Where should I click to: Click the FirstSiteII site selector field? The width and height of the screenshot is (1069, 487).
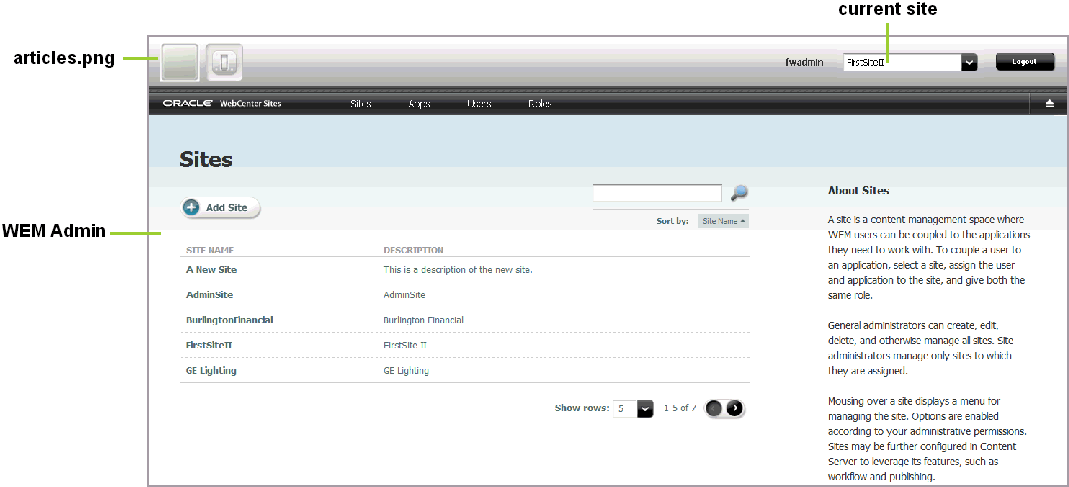(x=902, y=62)
